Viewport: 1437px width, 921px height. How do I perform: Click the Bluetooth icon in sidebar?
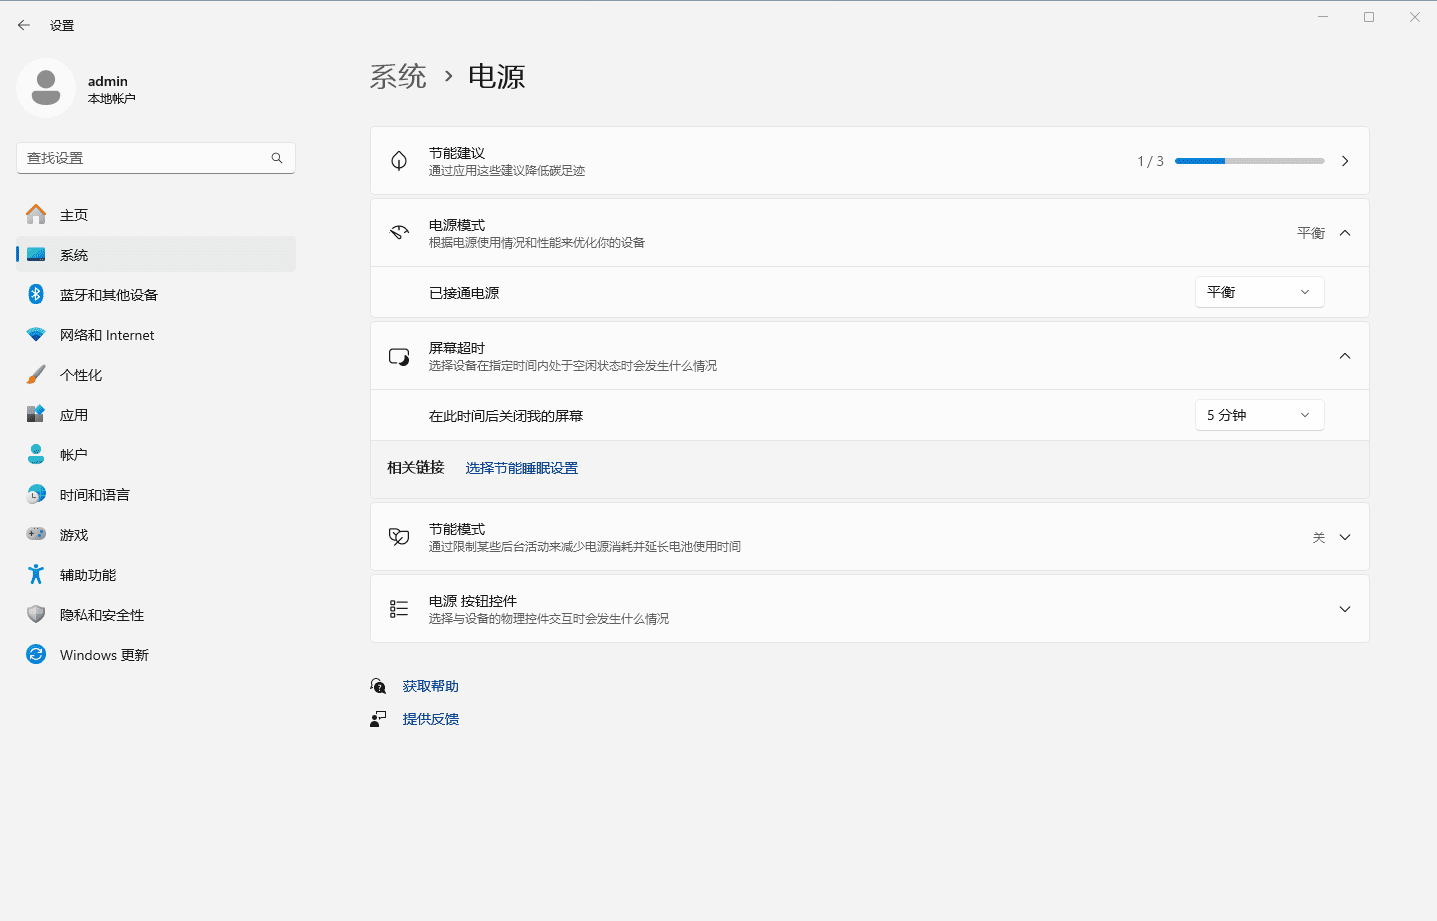coord(36,294)
